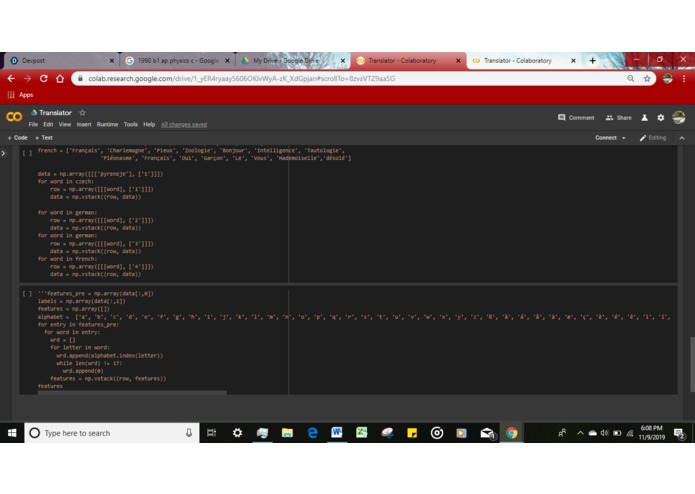Open the Tools menu

coord(130,124)
